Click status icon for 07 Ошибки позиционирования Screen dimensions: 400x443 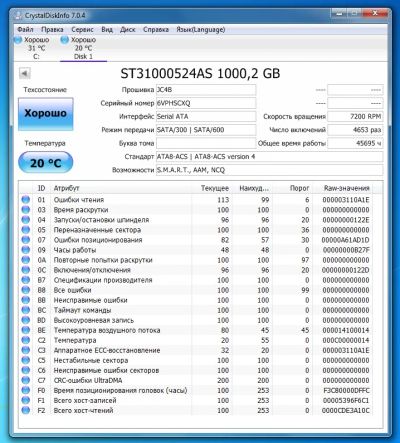click(26, 240)
